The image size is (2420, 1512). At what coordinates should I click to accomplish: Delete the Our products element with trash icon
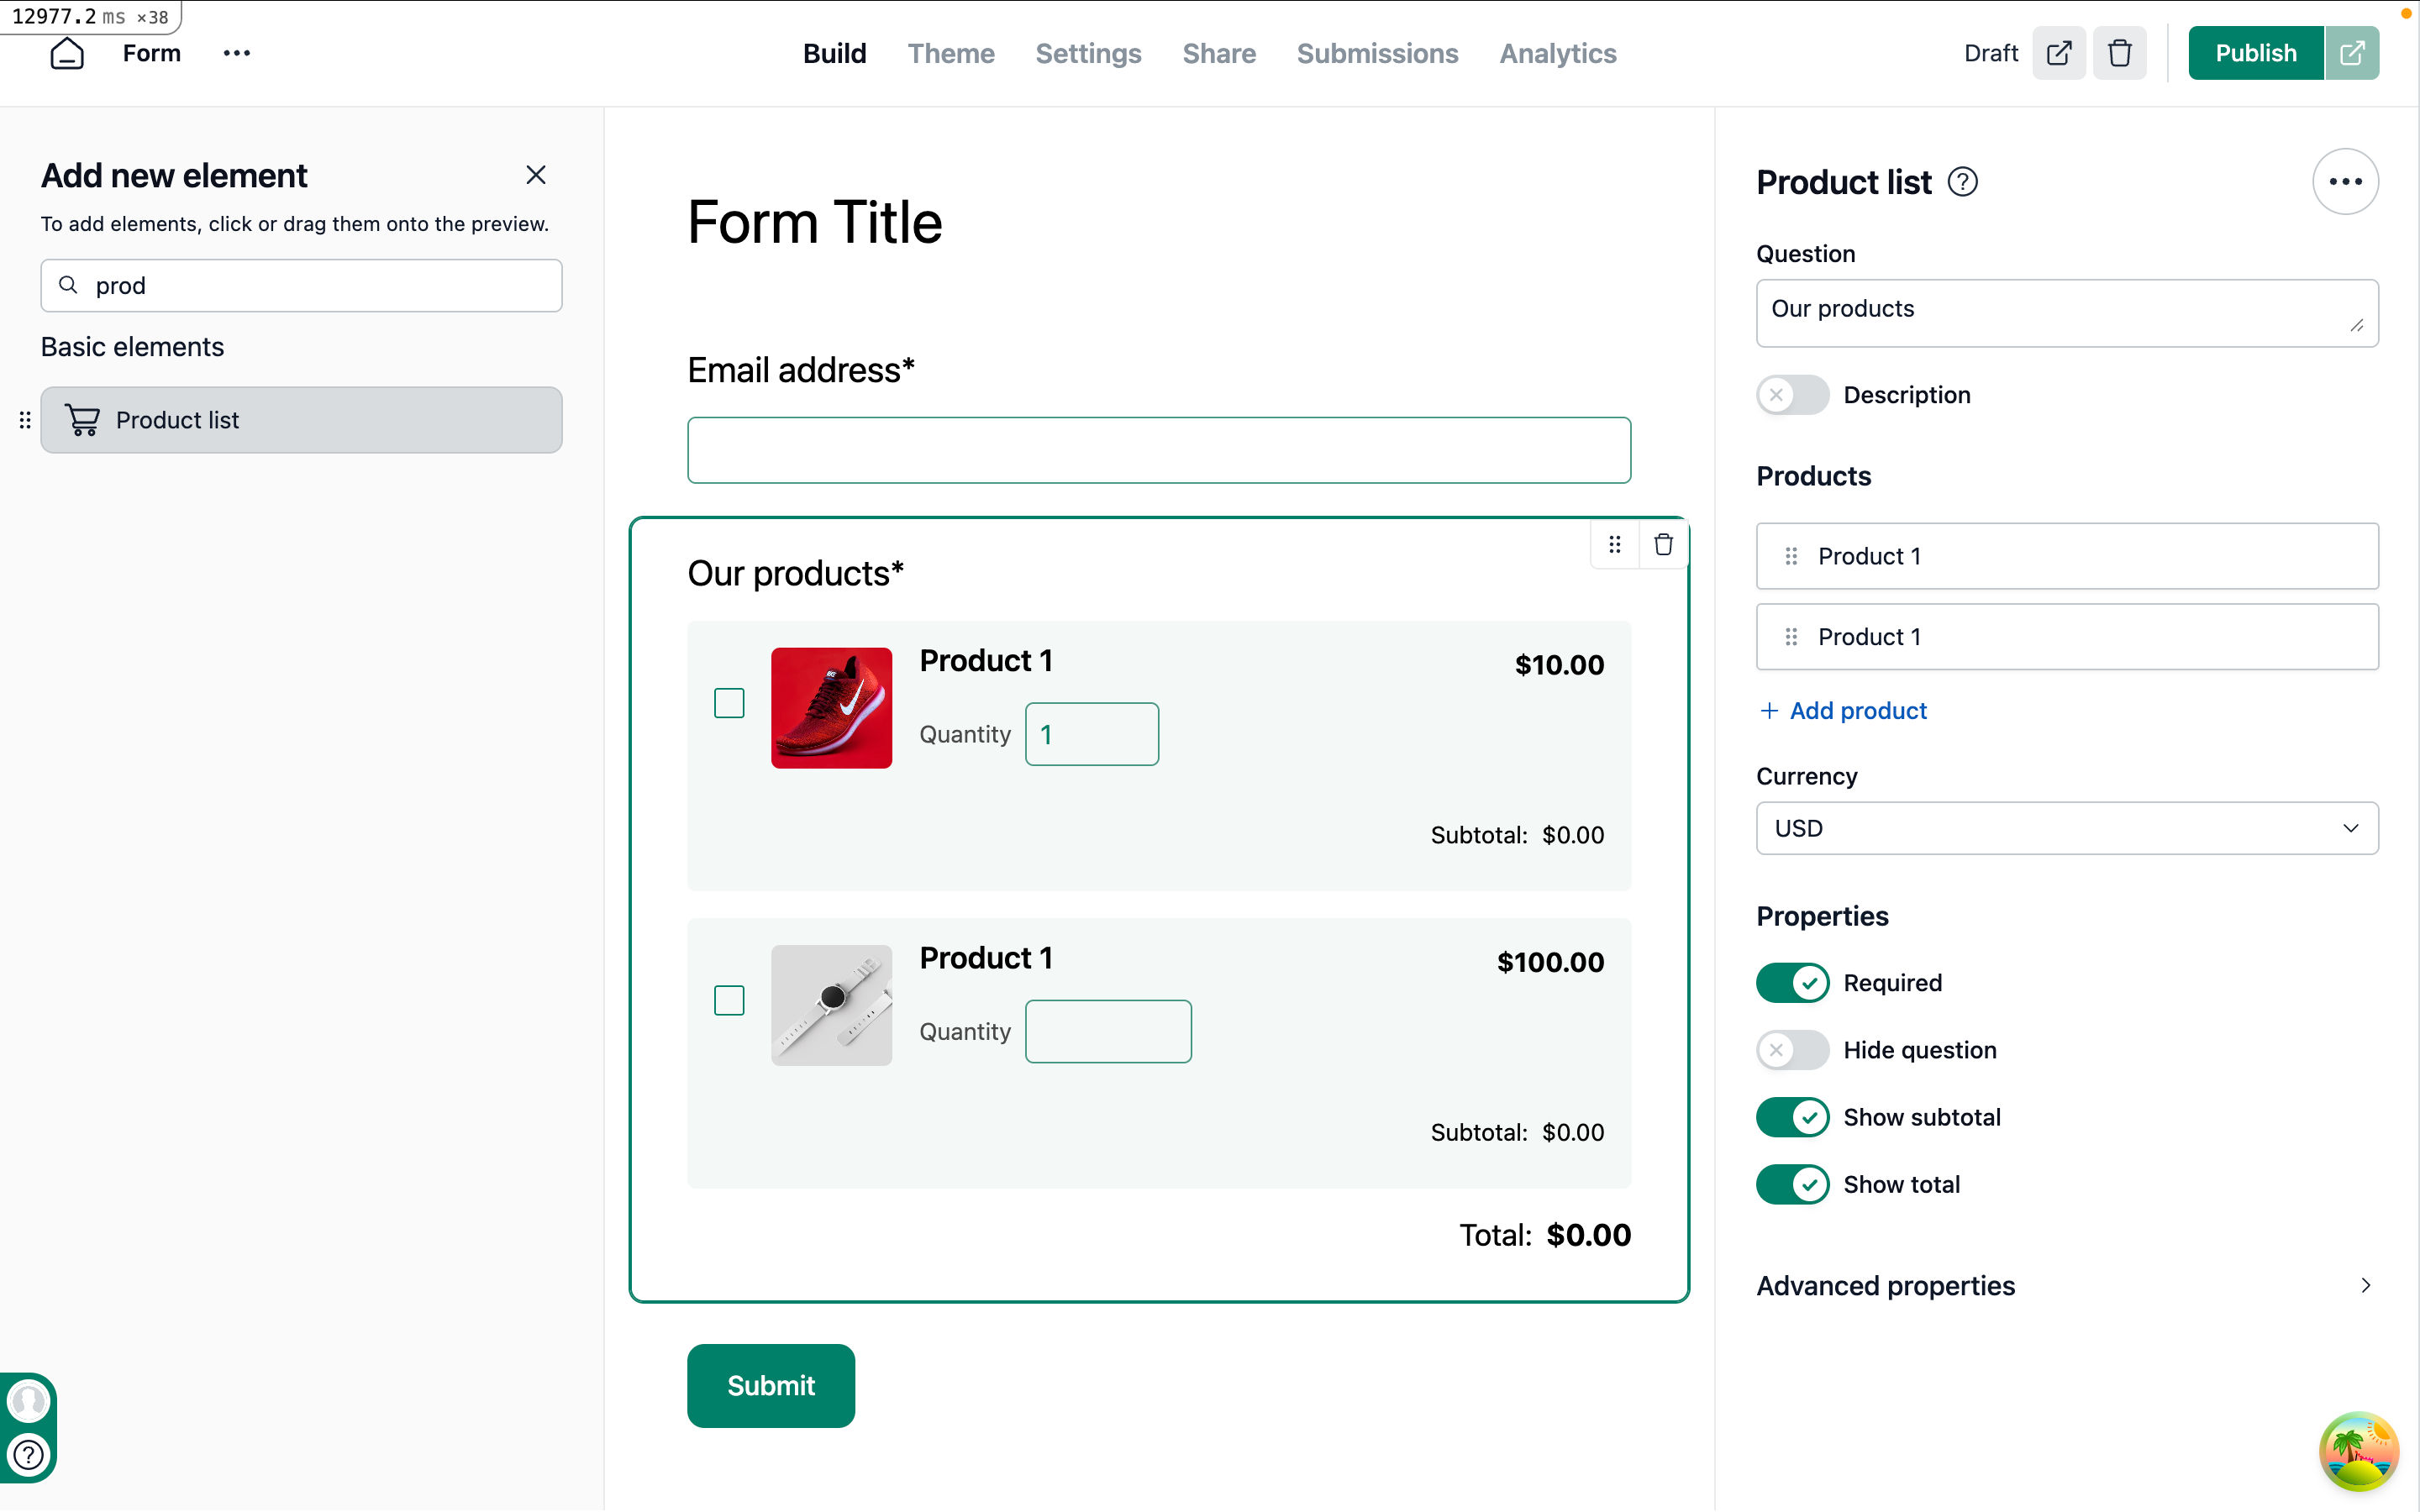(x=1663, y=544)
